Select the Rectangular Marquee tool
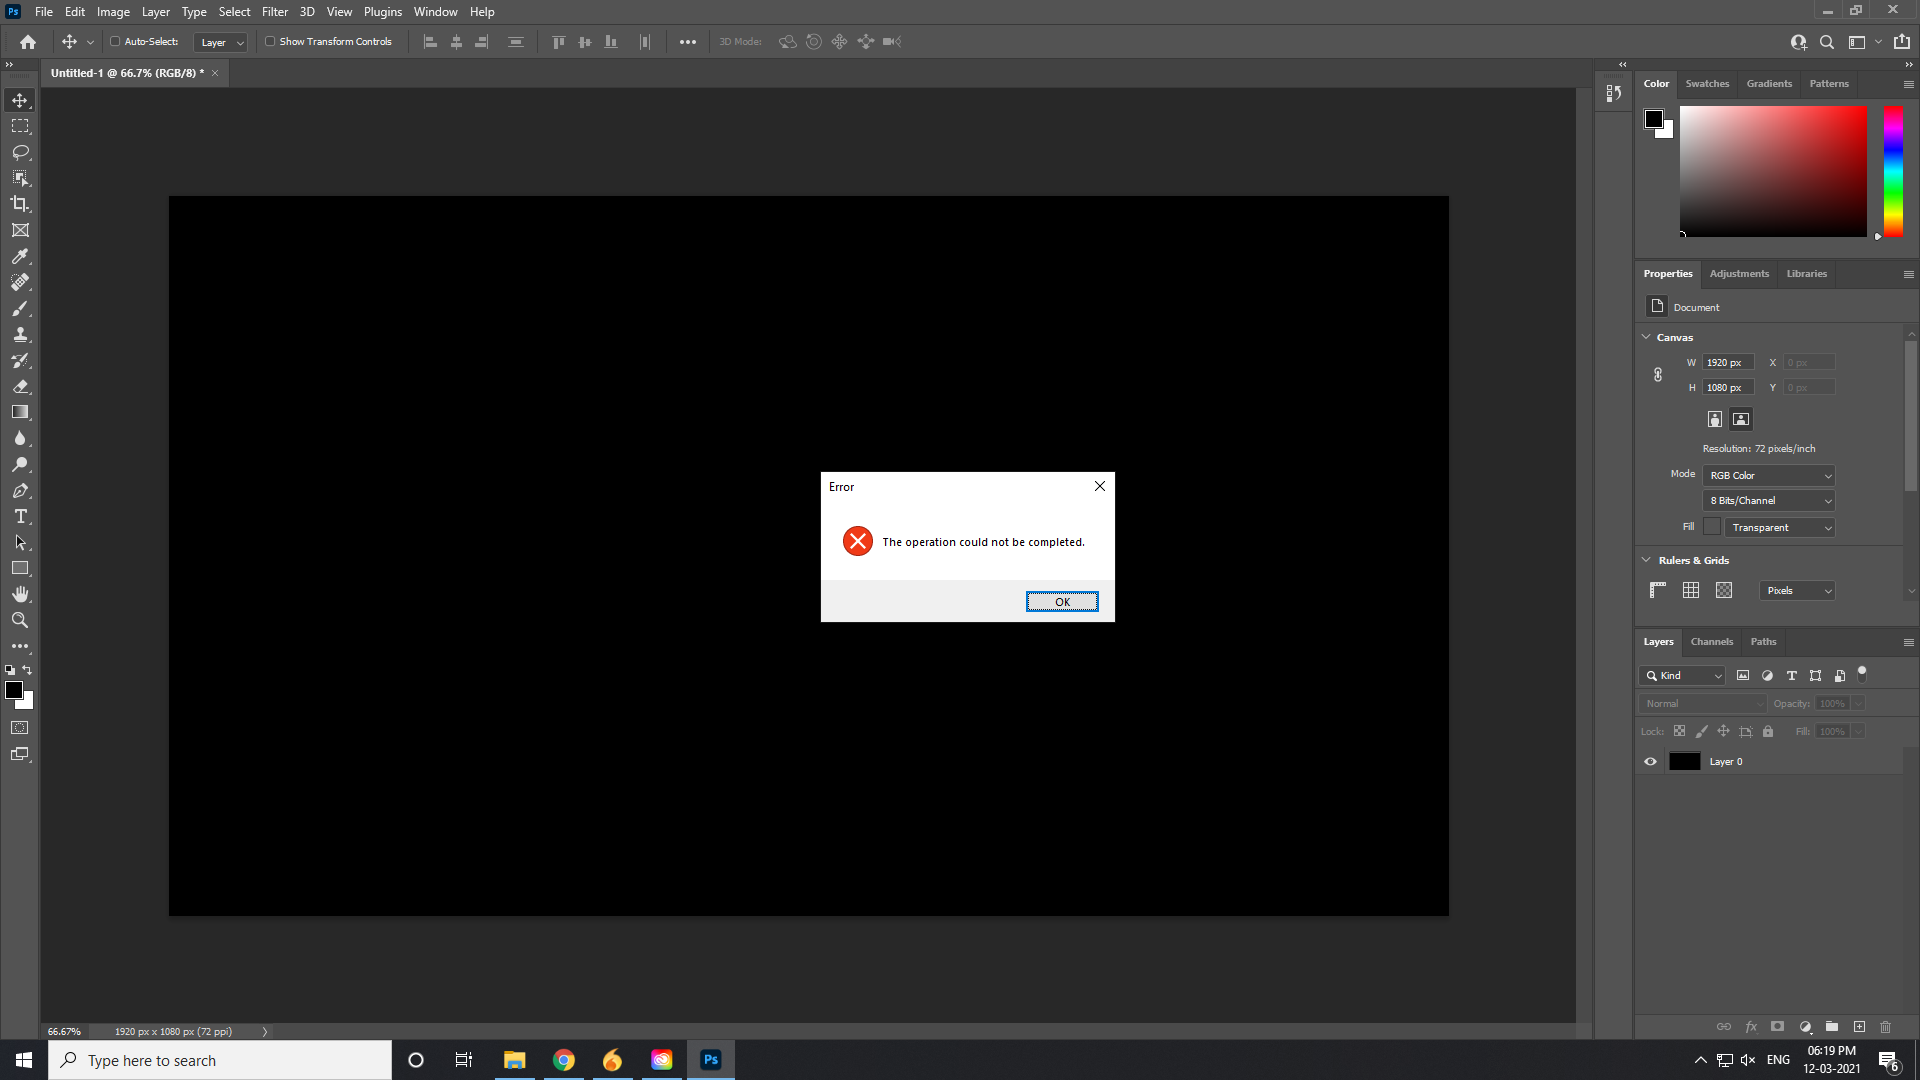The image size is (1920, 1080). pyautogui.click(x=20, y=126)
